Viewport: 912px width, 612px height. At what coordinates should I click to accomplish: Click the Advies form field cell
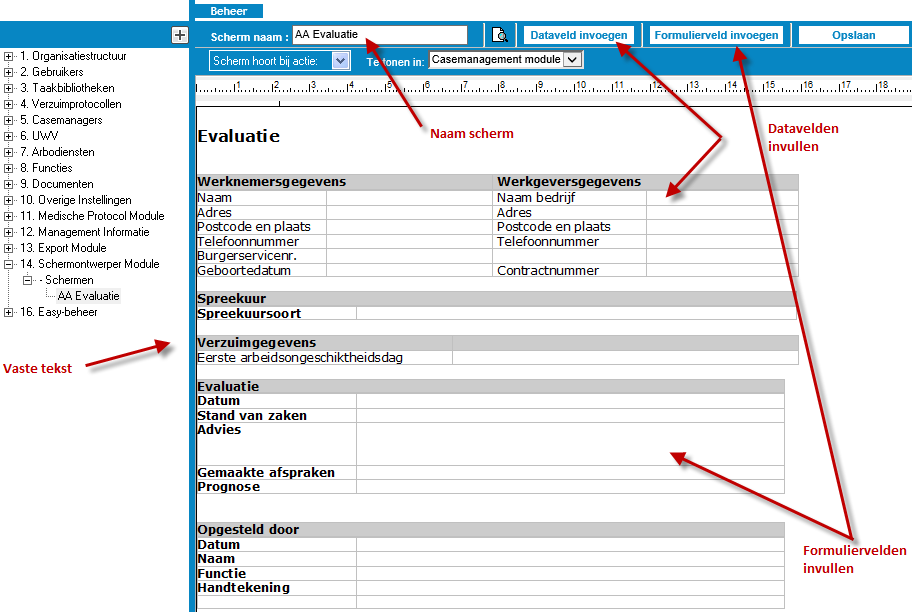[x=570, y=443]
